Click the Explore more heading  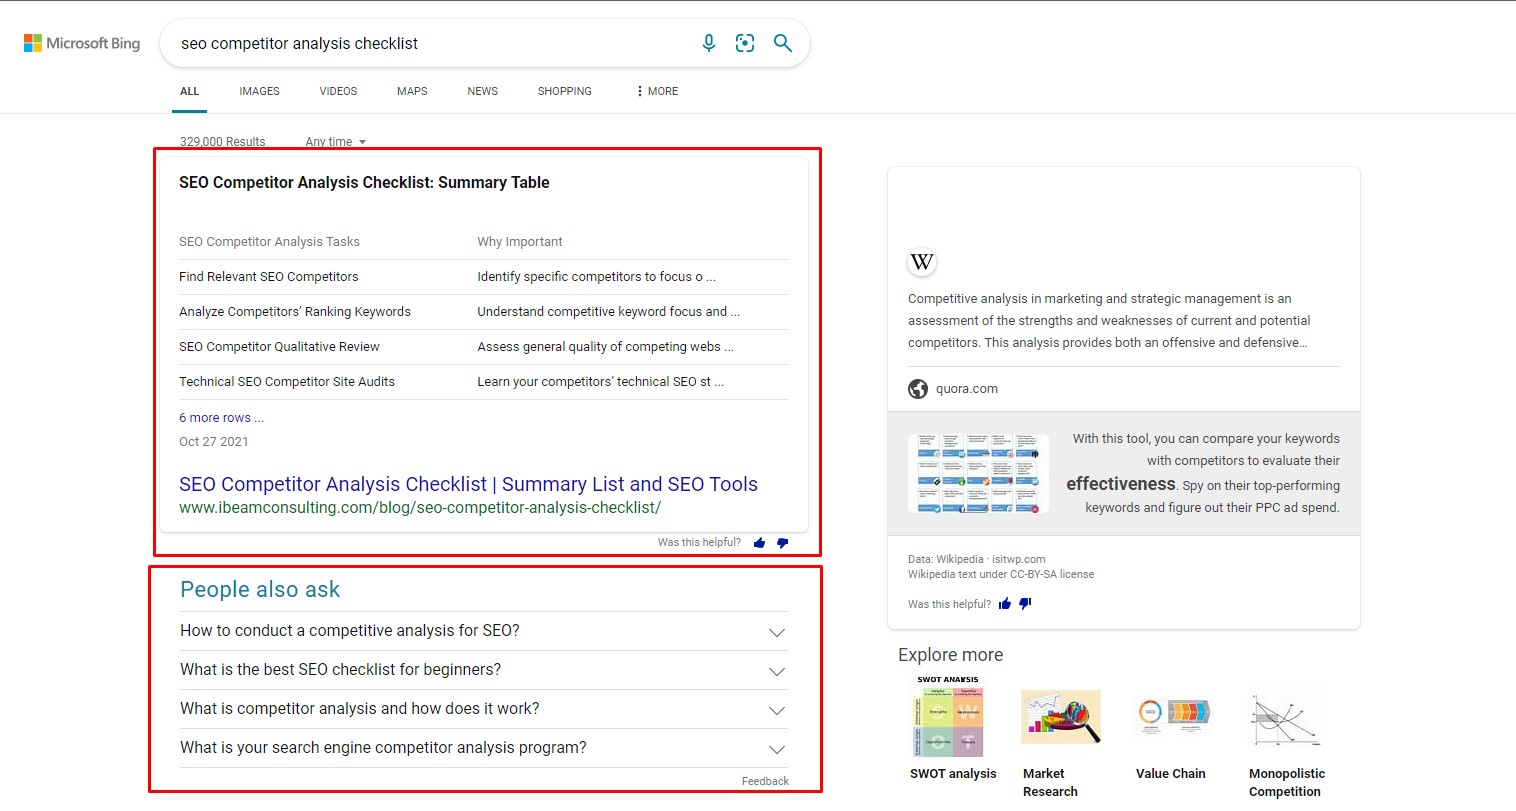[950, 655]
